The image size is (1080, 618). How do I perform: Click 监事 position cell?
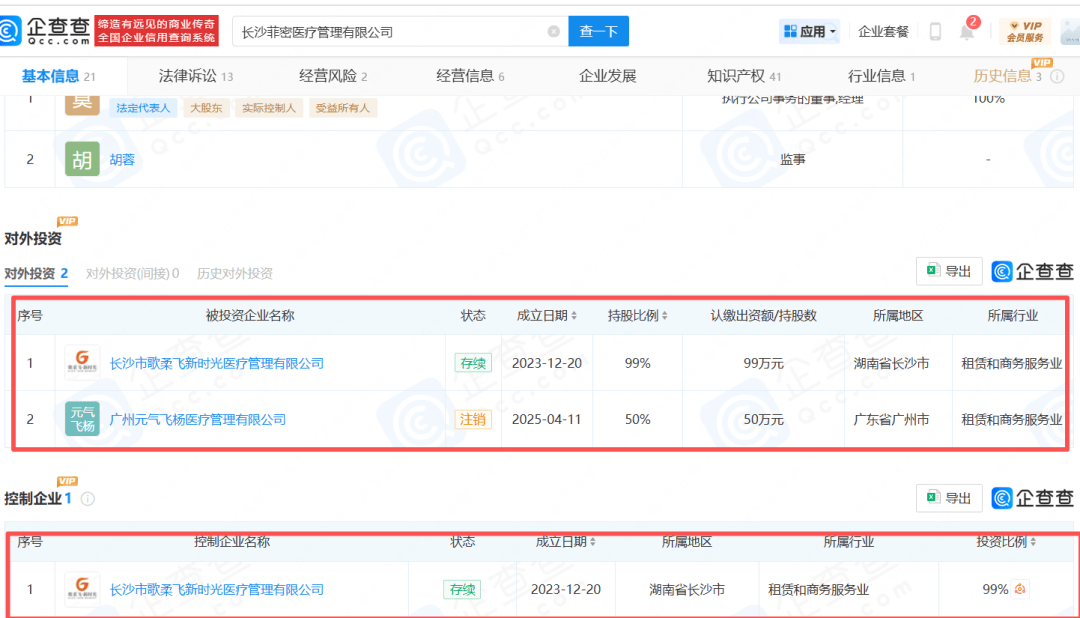pyautogui.click(x=792, y=159)
